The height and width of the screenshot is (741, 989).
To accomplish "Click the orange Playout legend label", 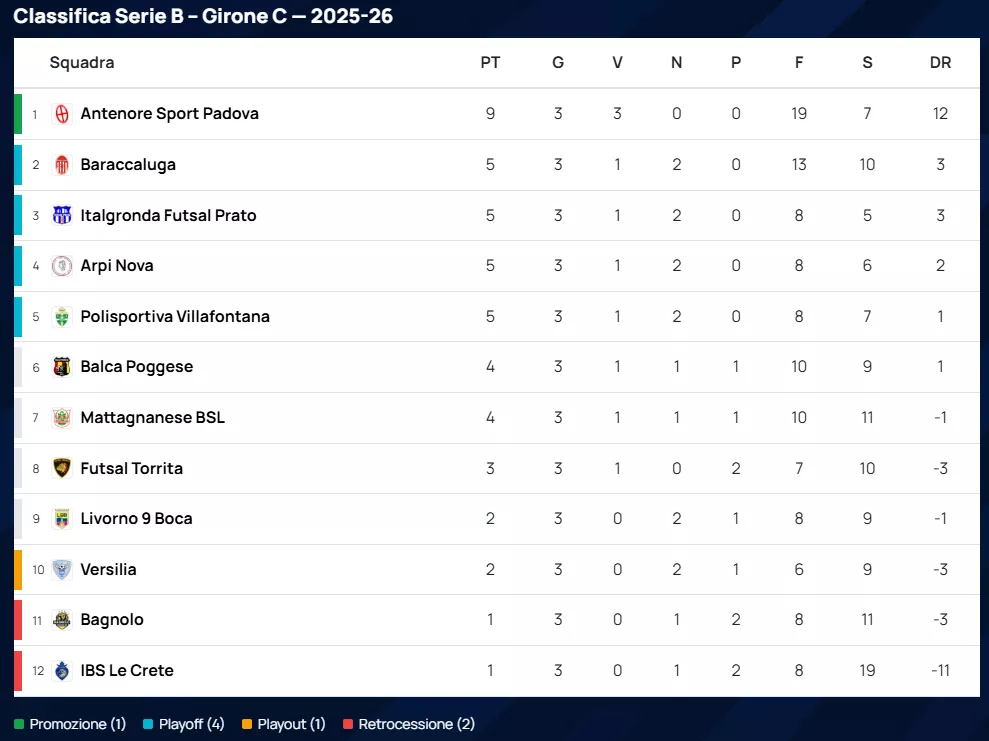I will (x=291, y=724).
